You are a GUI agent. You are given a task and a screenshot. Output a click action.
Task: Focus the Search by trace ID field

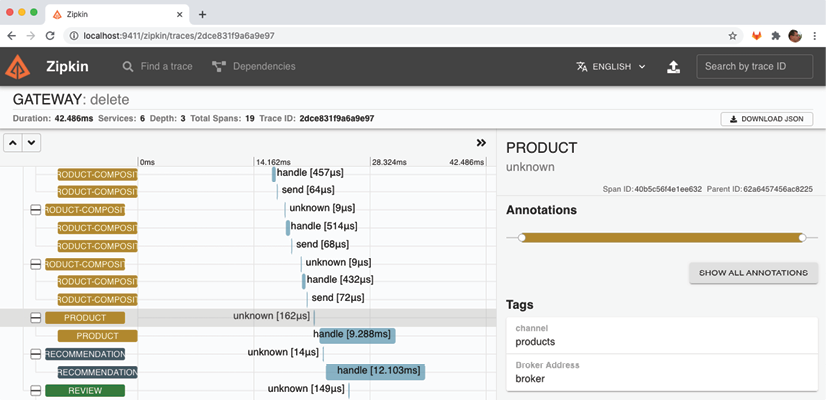755,66
